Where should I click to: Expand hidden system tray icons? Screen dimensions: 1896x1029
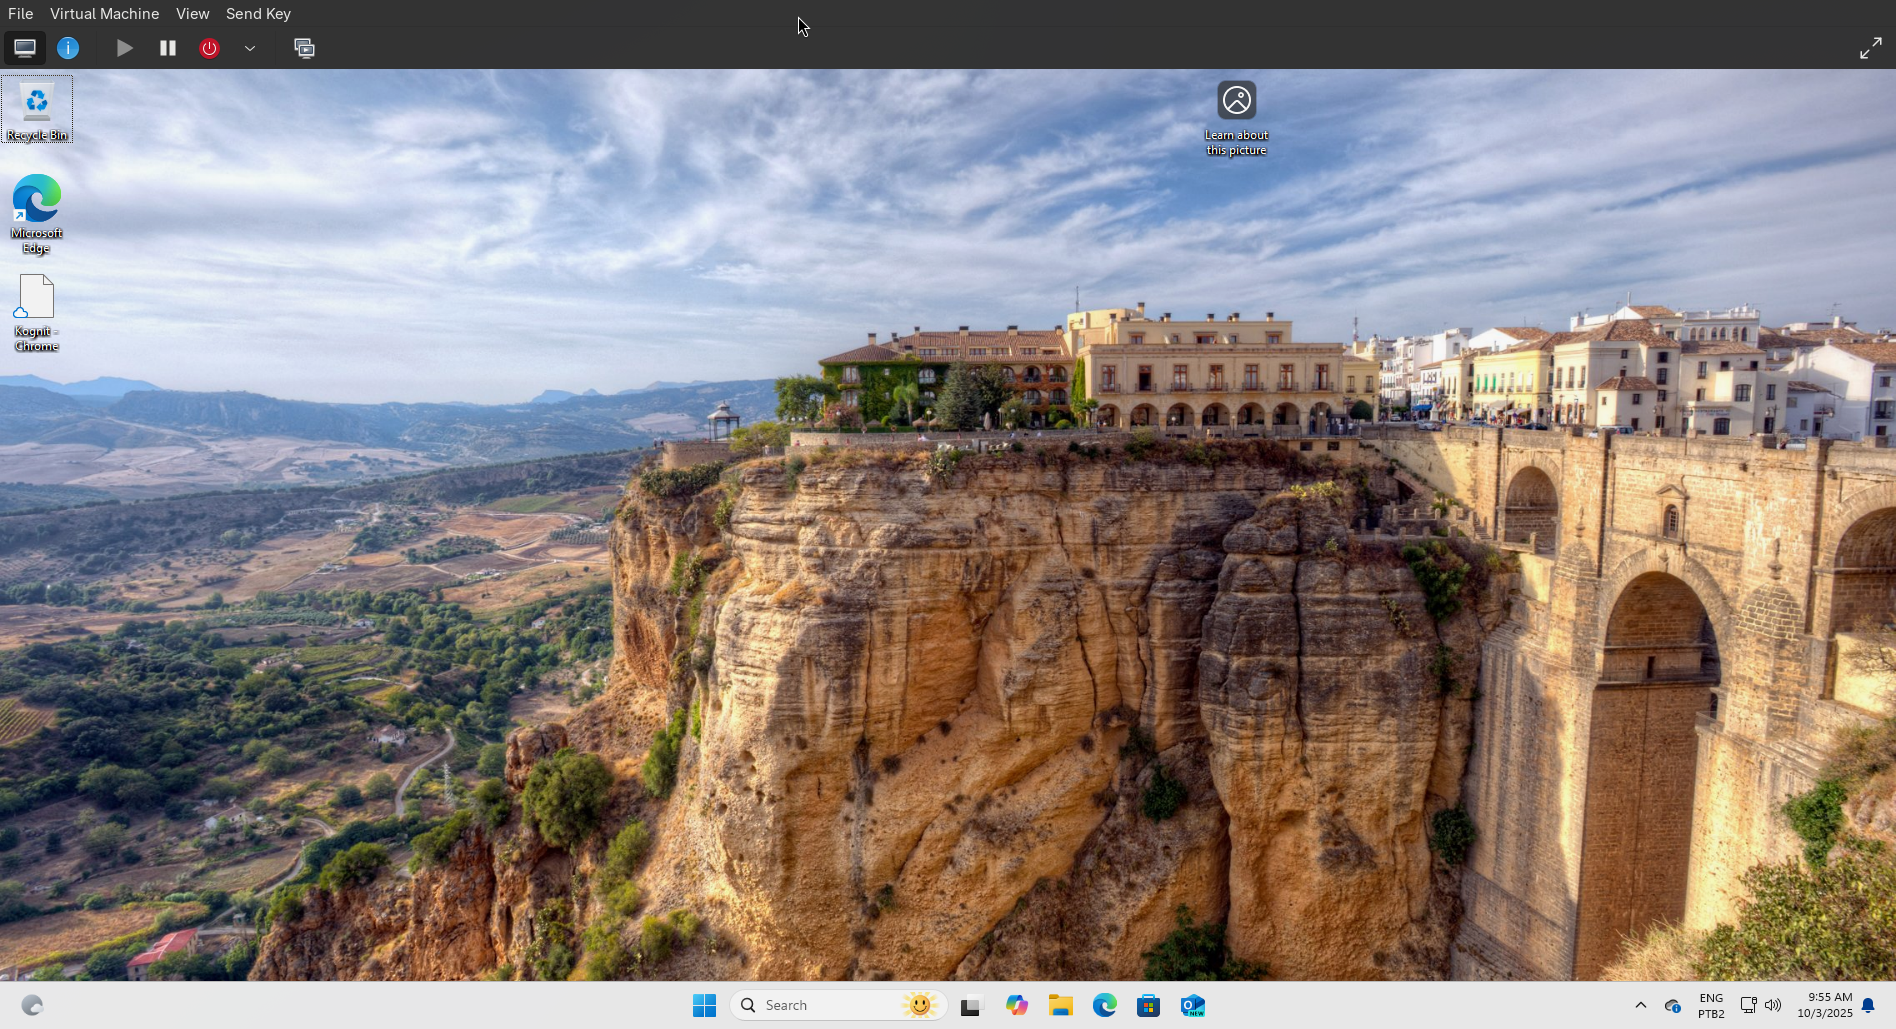(x=1640, y=1005)
